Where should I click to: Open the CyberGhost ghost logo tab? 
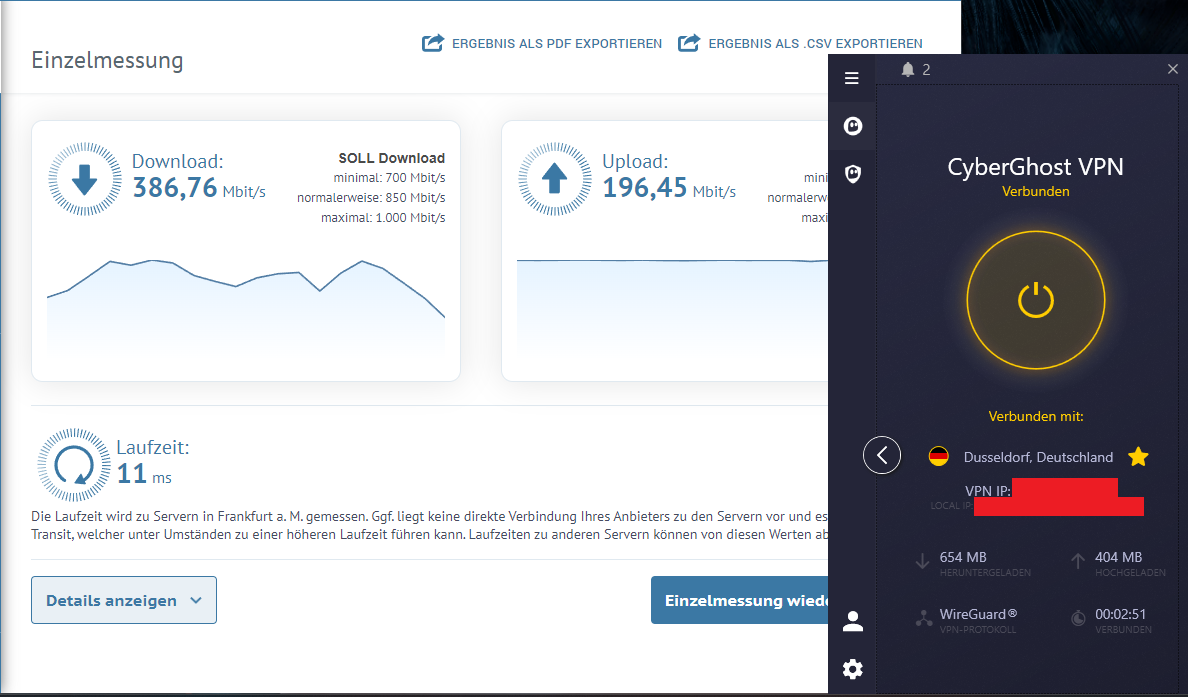point(853,126)
